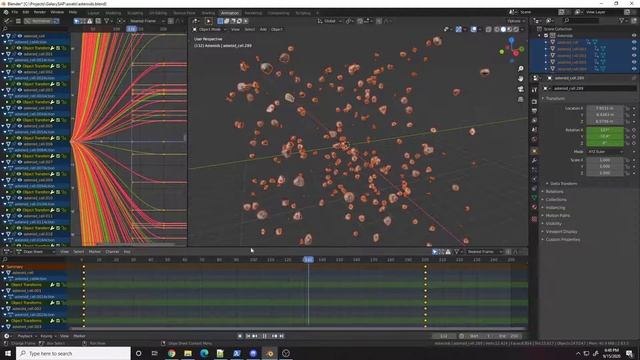Open the outliner filter dropdown
Screen dimensions: 640x360
tap(624, 20)
